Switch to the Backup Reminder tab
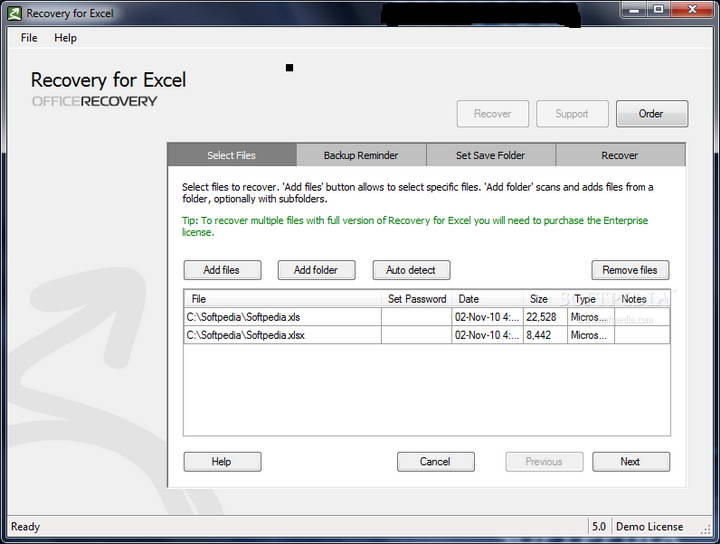Image resolution: width=720 pixels, height=544 pixels. click(x=361, y=155)
